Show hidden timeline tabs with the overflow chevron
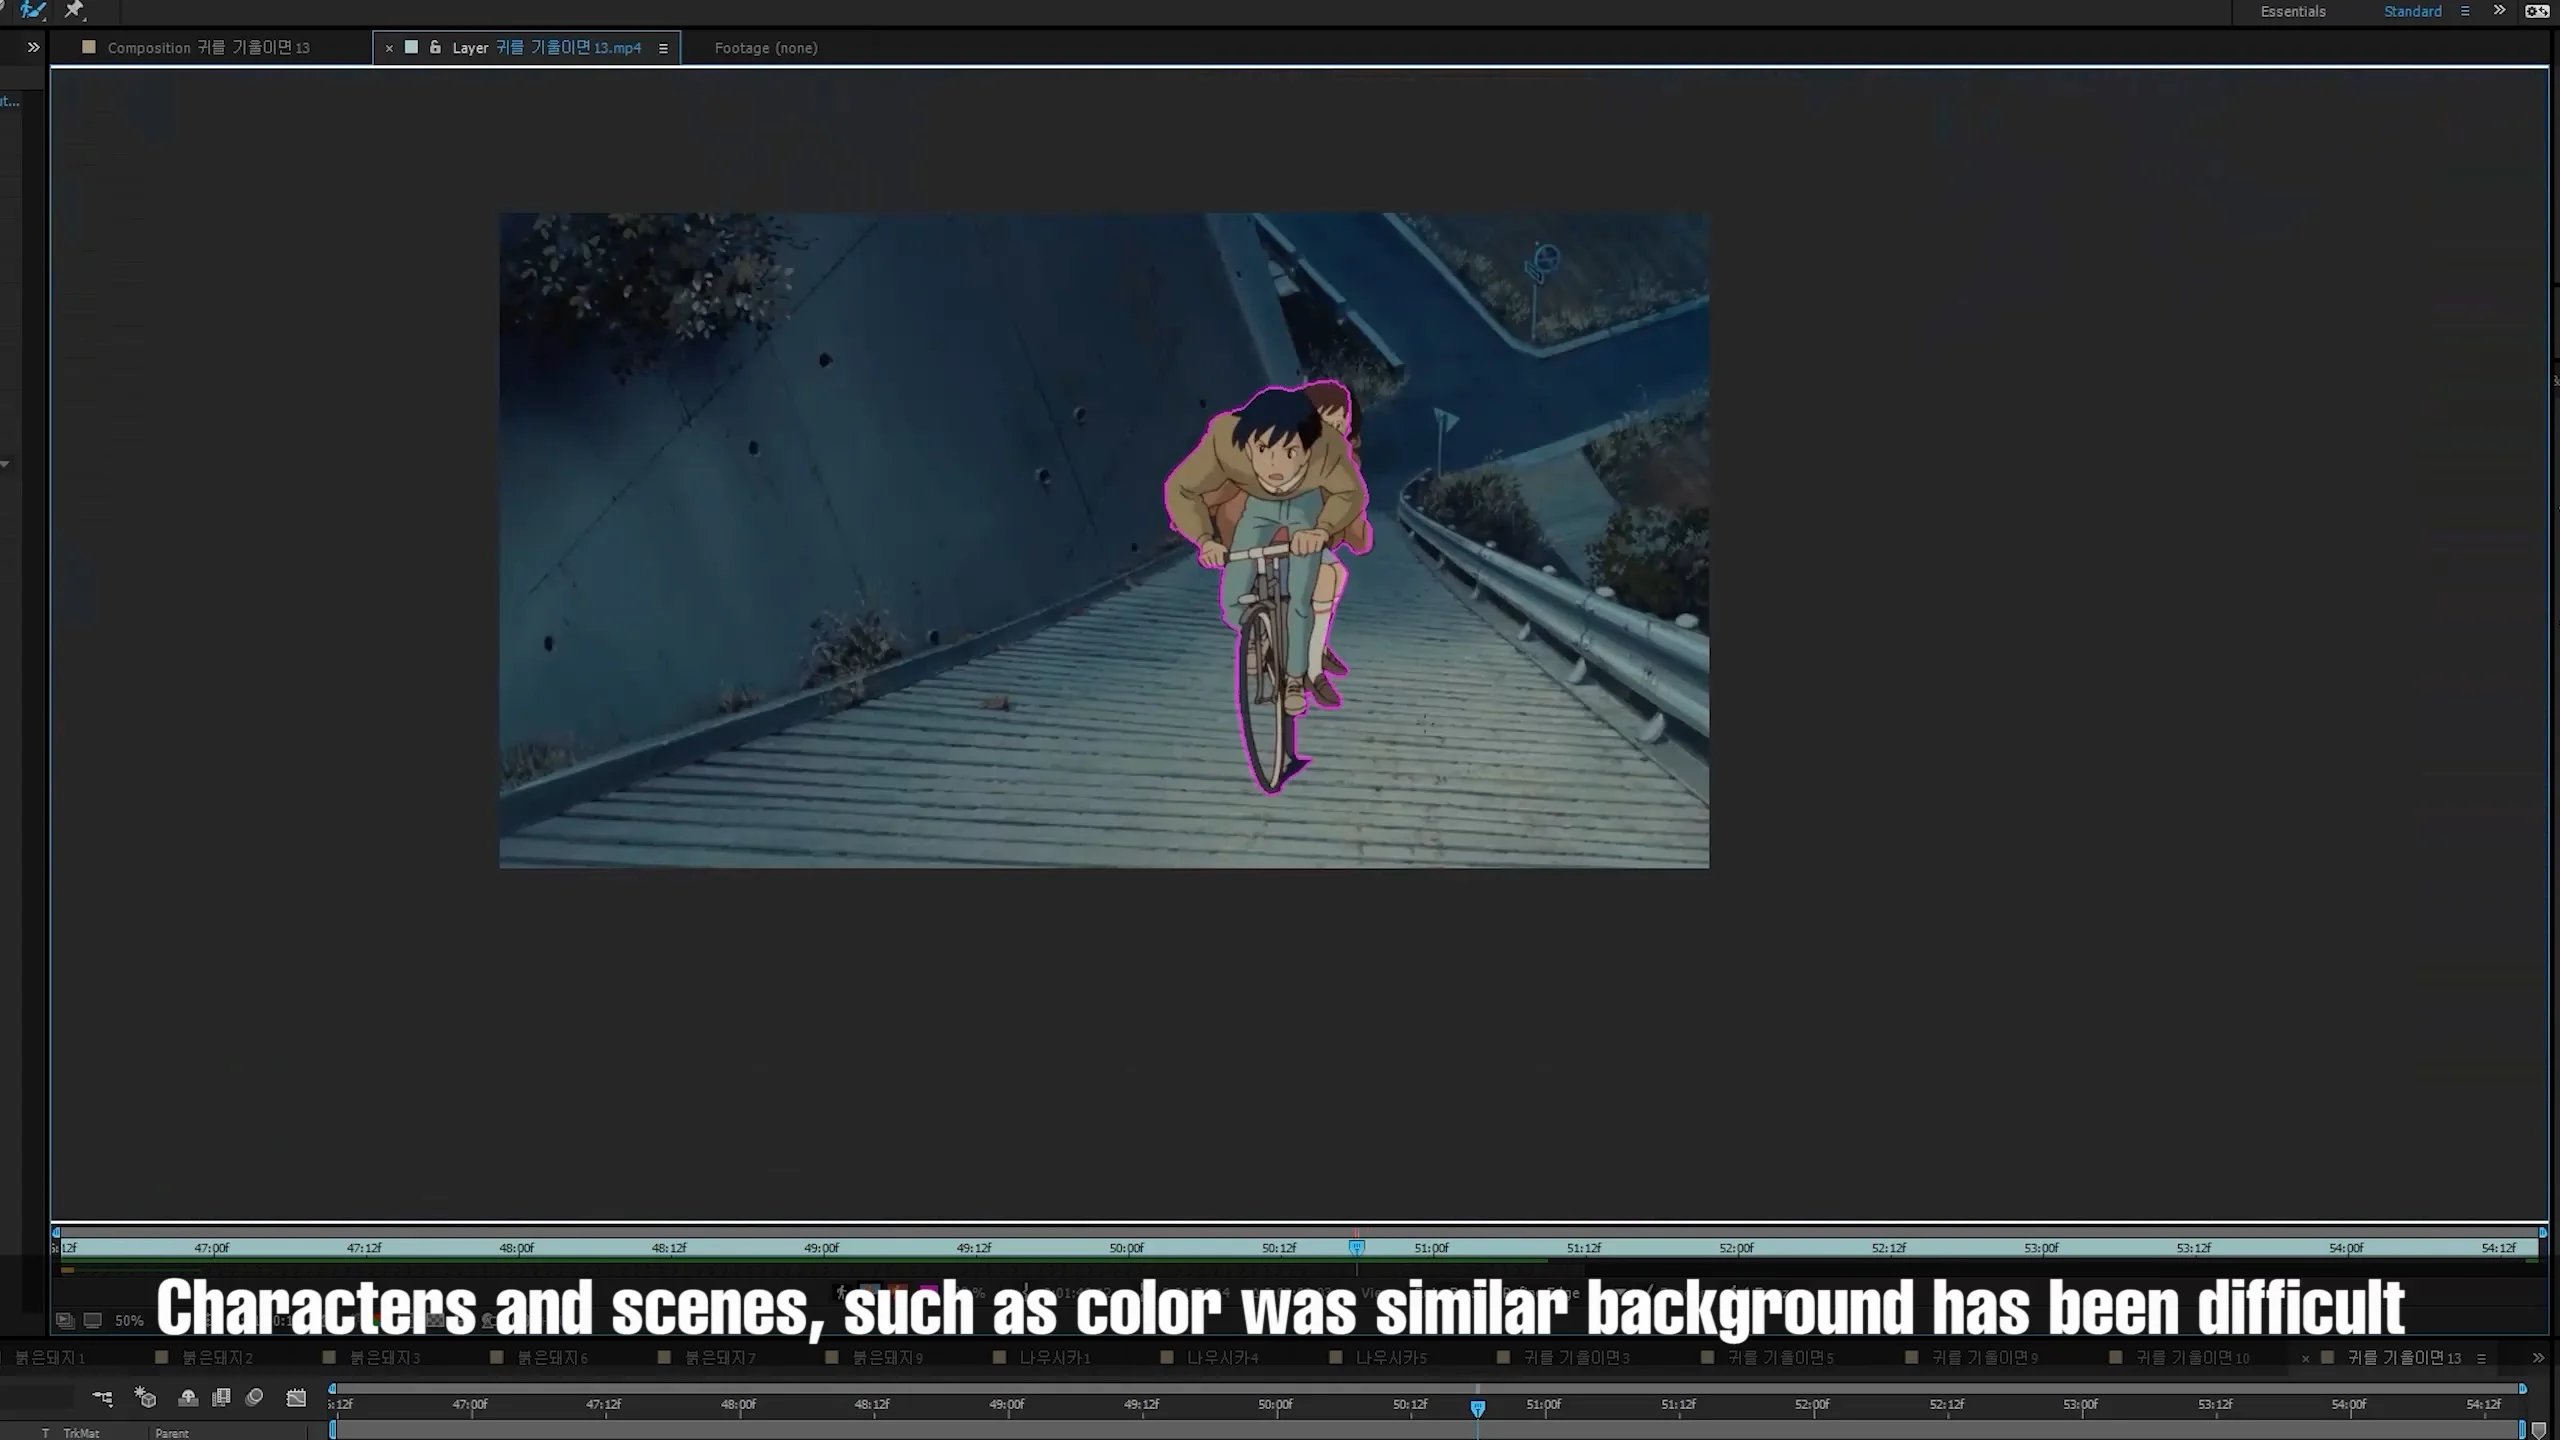2560x1440 pixels. click(2538, 1358)
